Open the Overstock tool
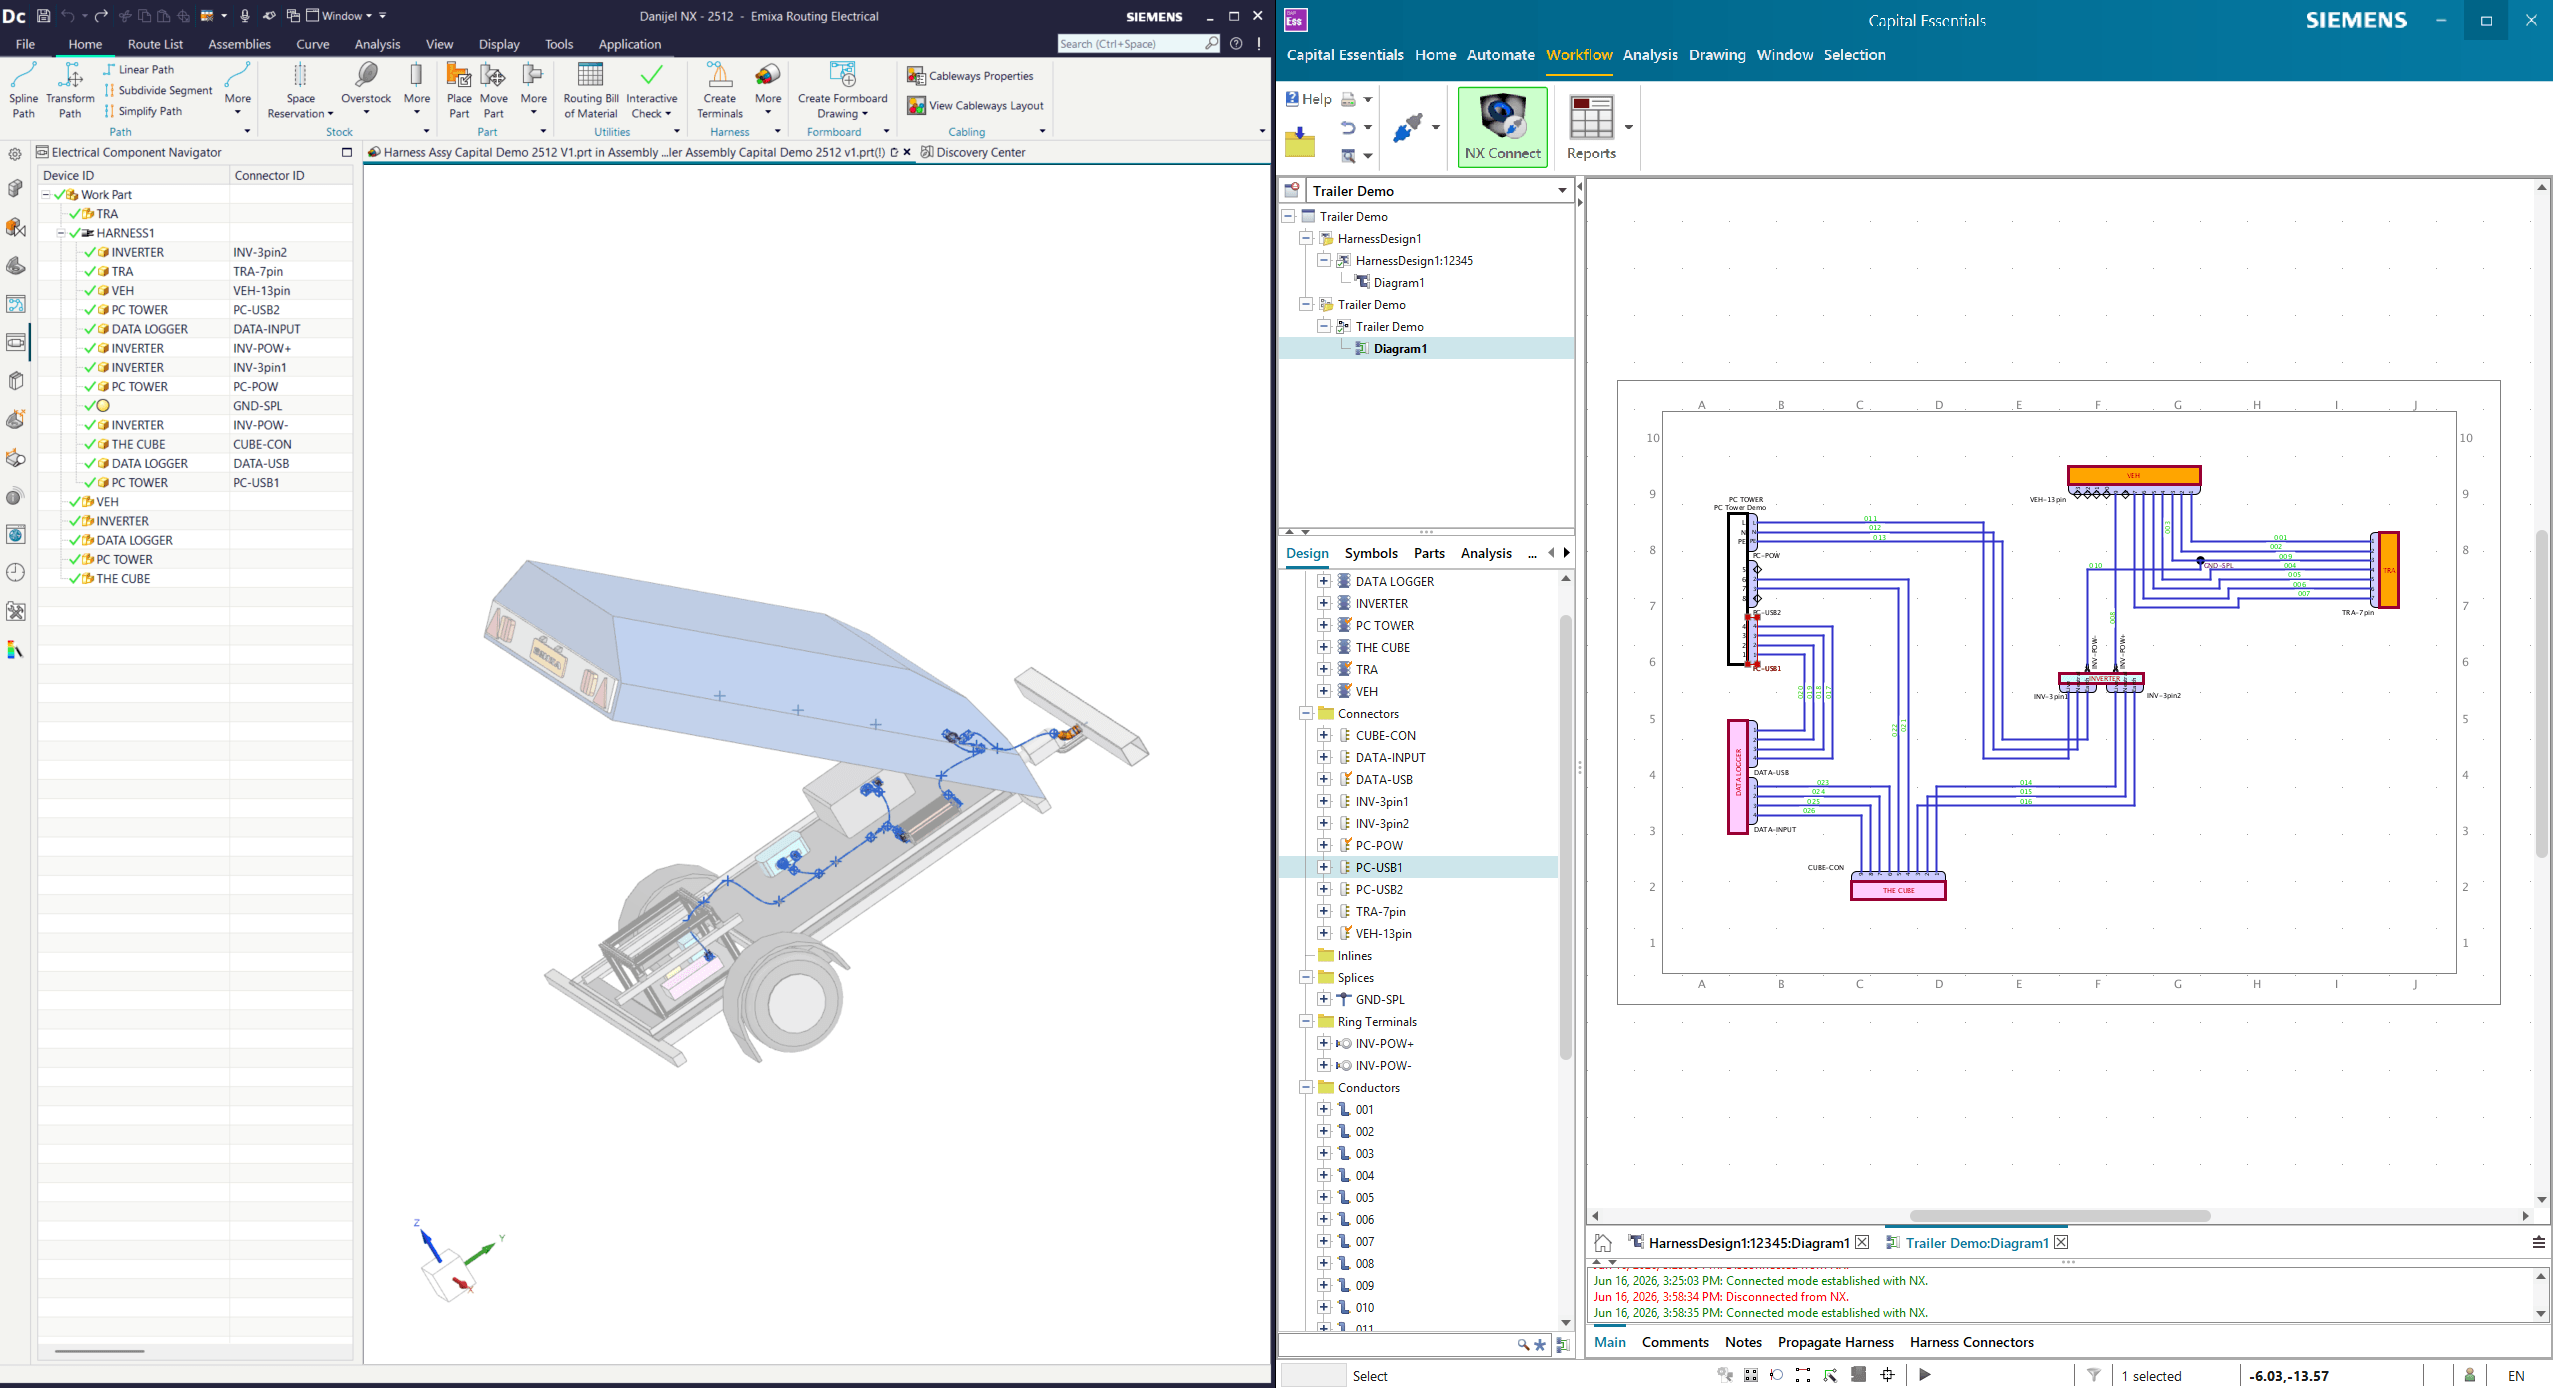The height and width of the screenshot is (1388, 2553). point(366,88)
